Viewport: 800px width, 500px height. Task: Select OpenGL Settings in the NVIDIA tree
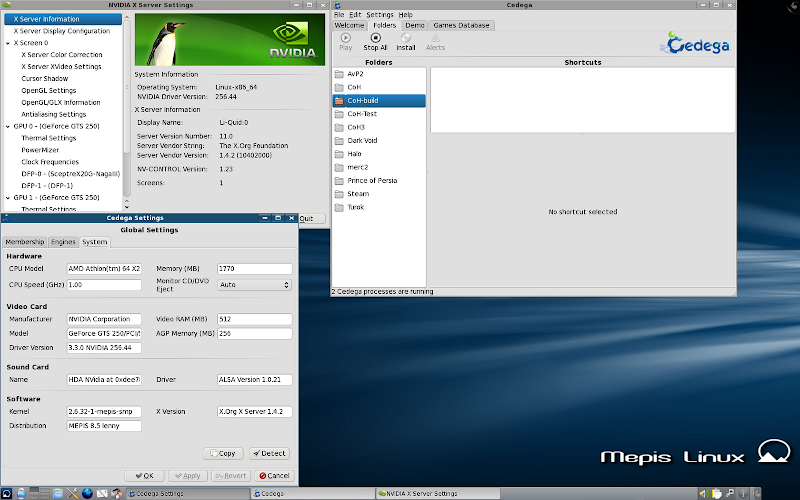click(49, 91)
